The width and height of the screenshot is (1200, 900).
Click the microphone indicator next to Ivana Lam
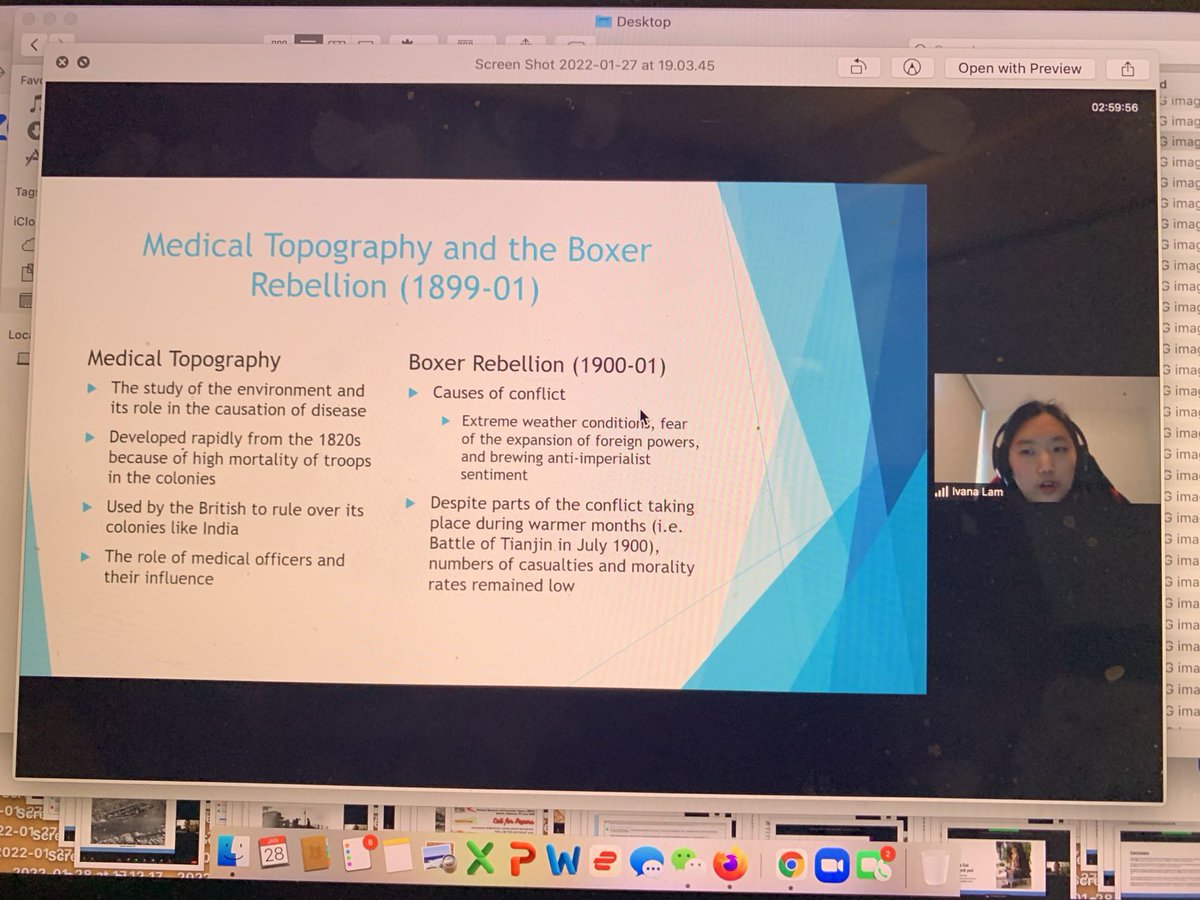coord(941,491)
